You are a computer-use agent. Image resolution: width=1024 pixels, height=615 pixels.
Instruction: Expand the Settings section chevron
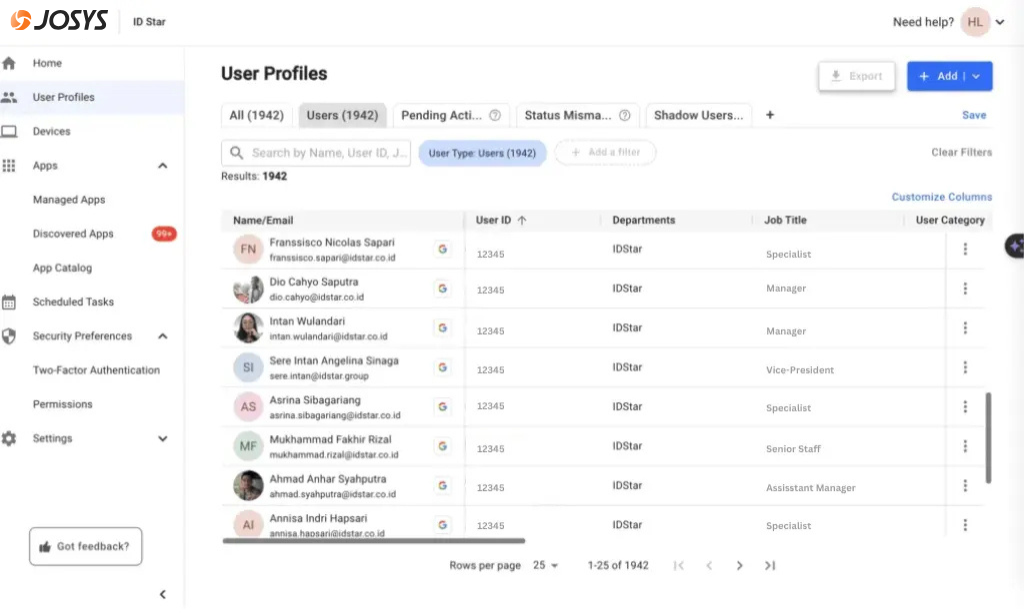[163, 438]
